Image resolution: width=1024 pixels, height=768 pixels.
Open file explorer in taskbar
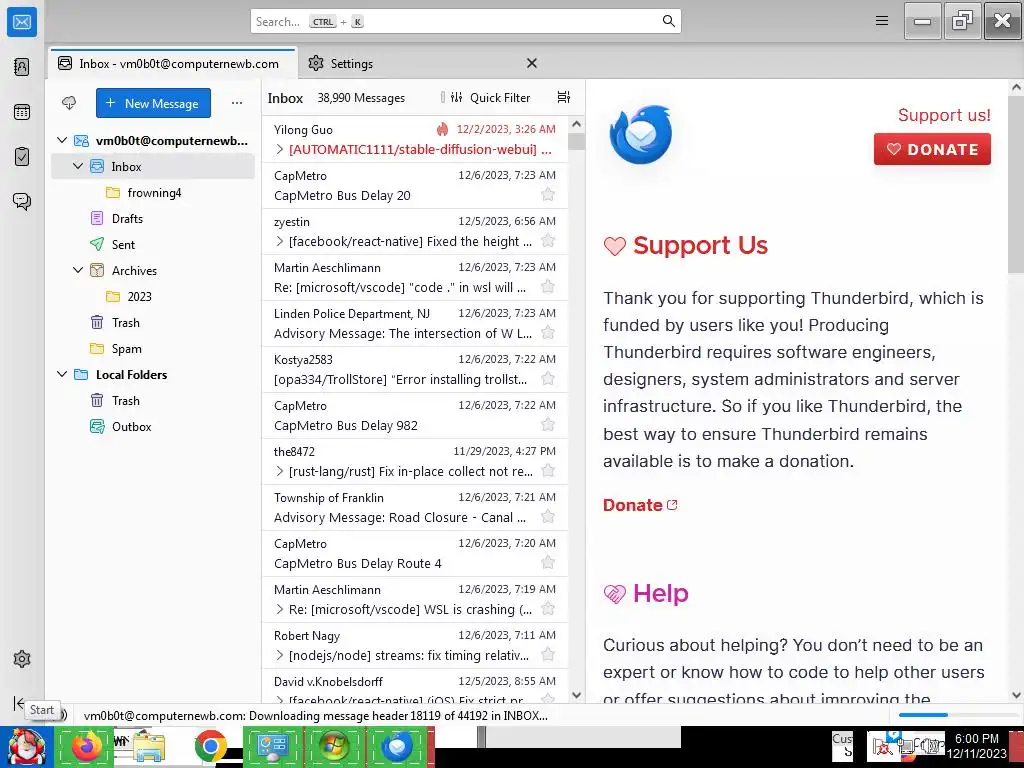click(148, 746)
